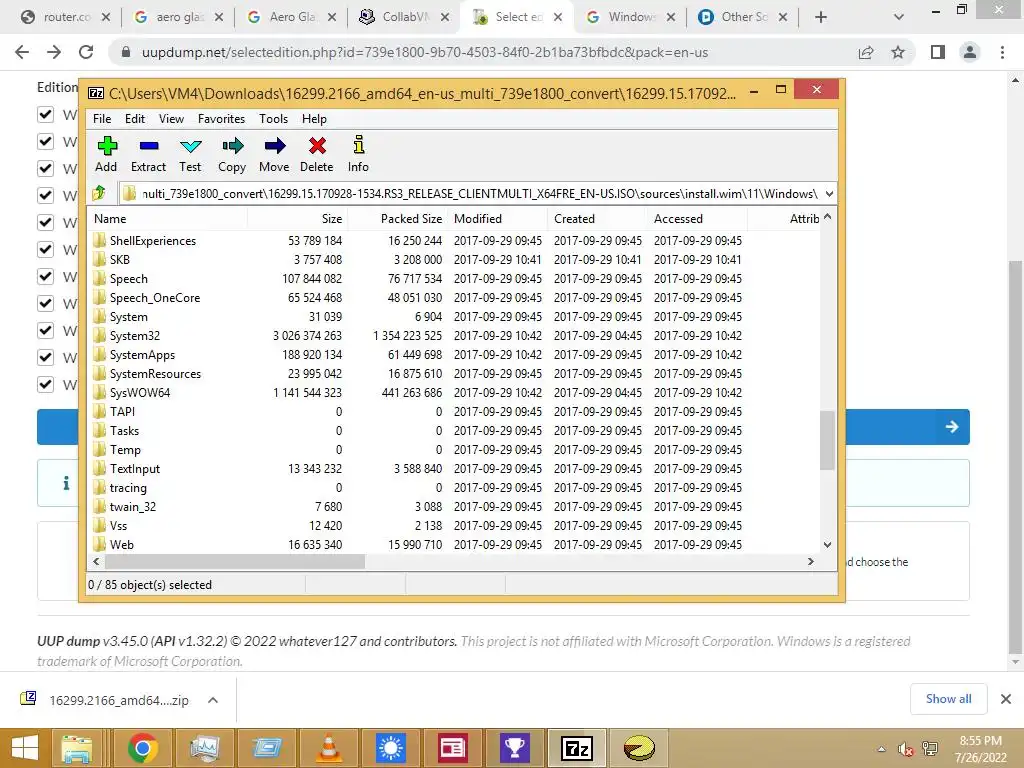Open the Chrome tab search dropdown
Image resolution: width=1024 pixels, height=768 pixels.
899,17
